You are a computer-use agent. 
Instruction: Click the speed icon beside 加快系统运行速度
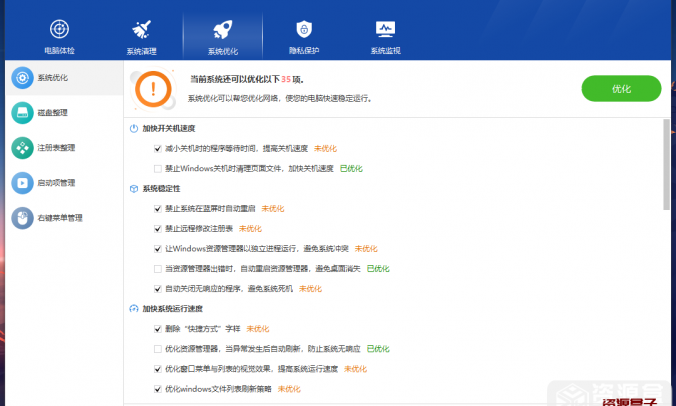pos(134,309)
